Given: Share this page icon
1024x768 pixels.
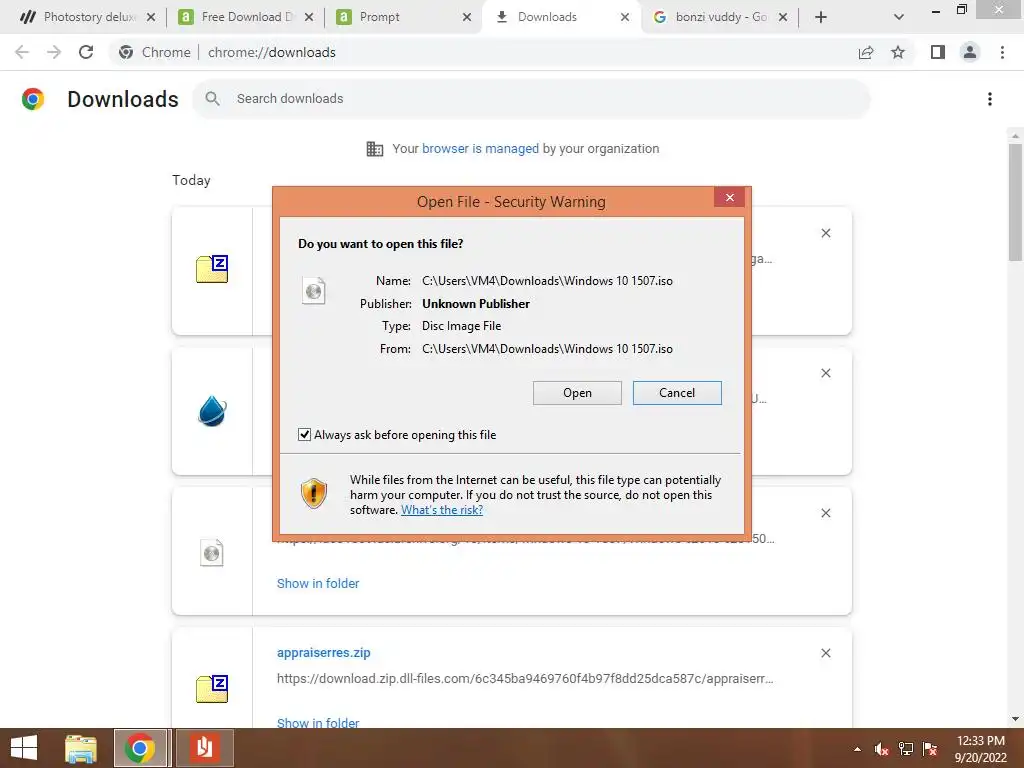Looking at the screenshot, I should point(866,52).
